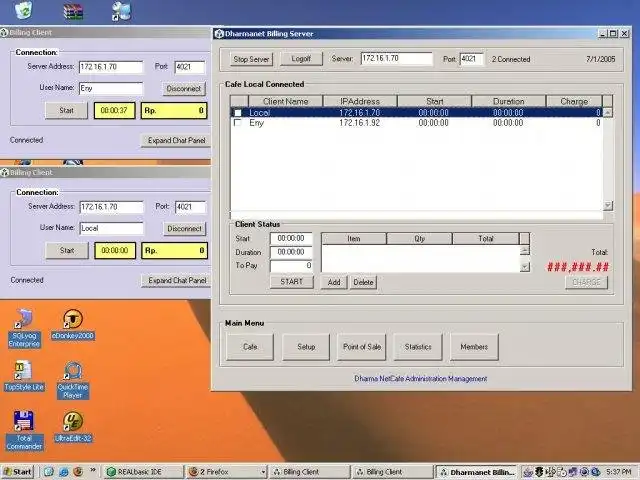This screenshot has width=640, height=480.
Task: Click the Item column header in Client Status
Action: [354, 238]
